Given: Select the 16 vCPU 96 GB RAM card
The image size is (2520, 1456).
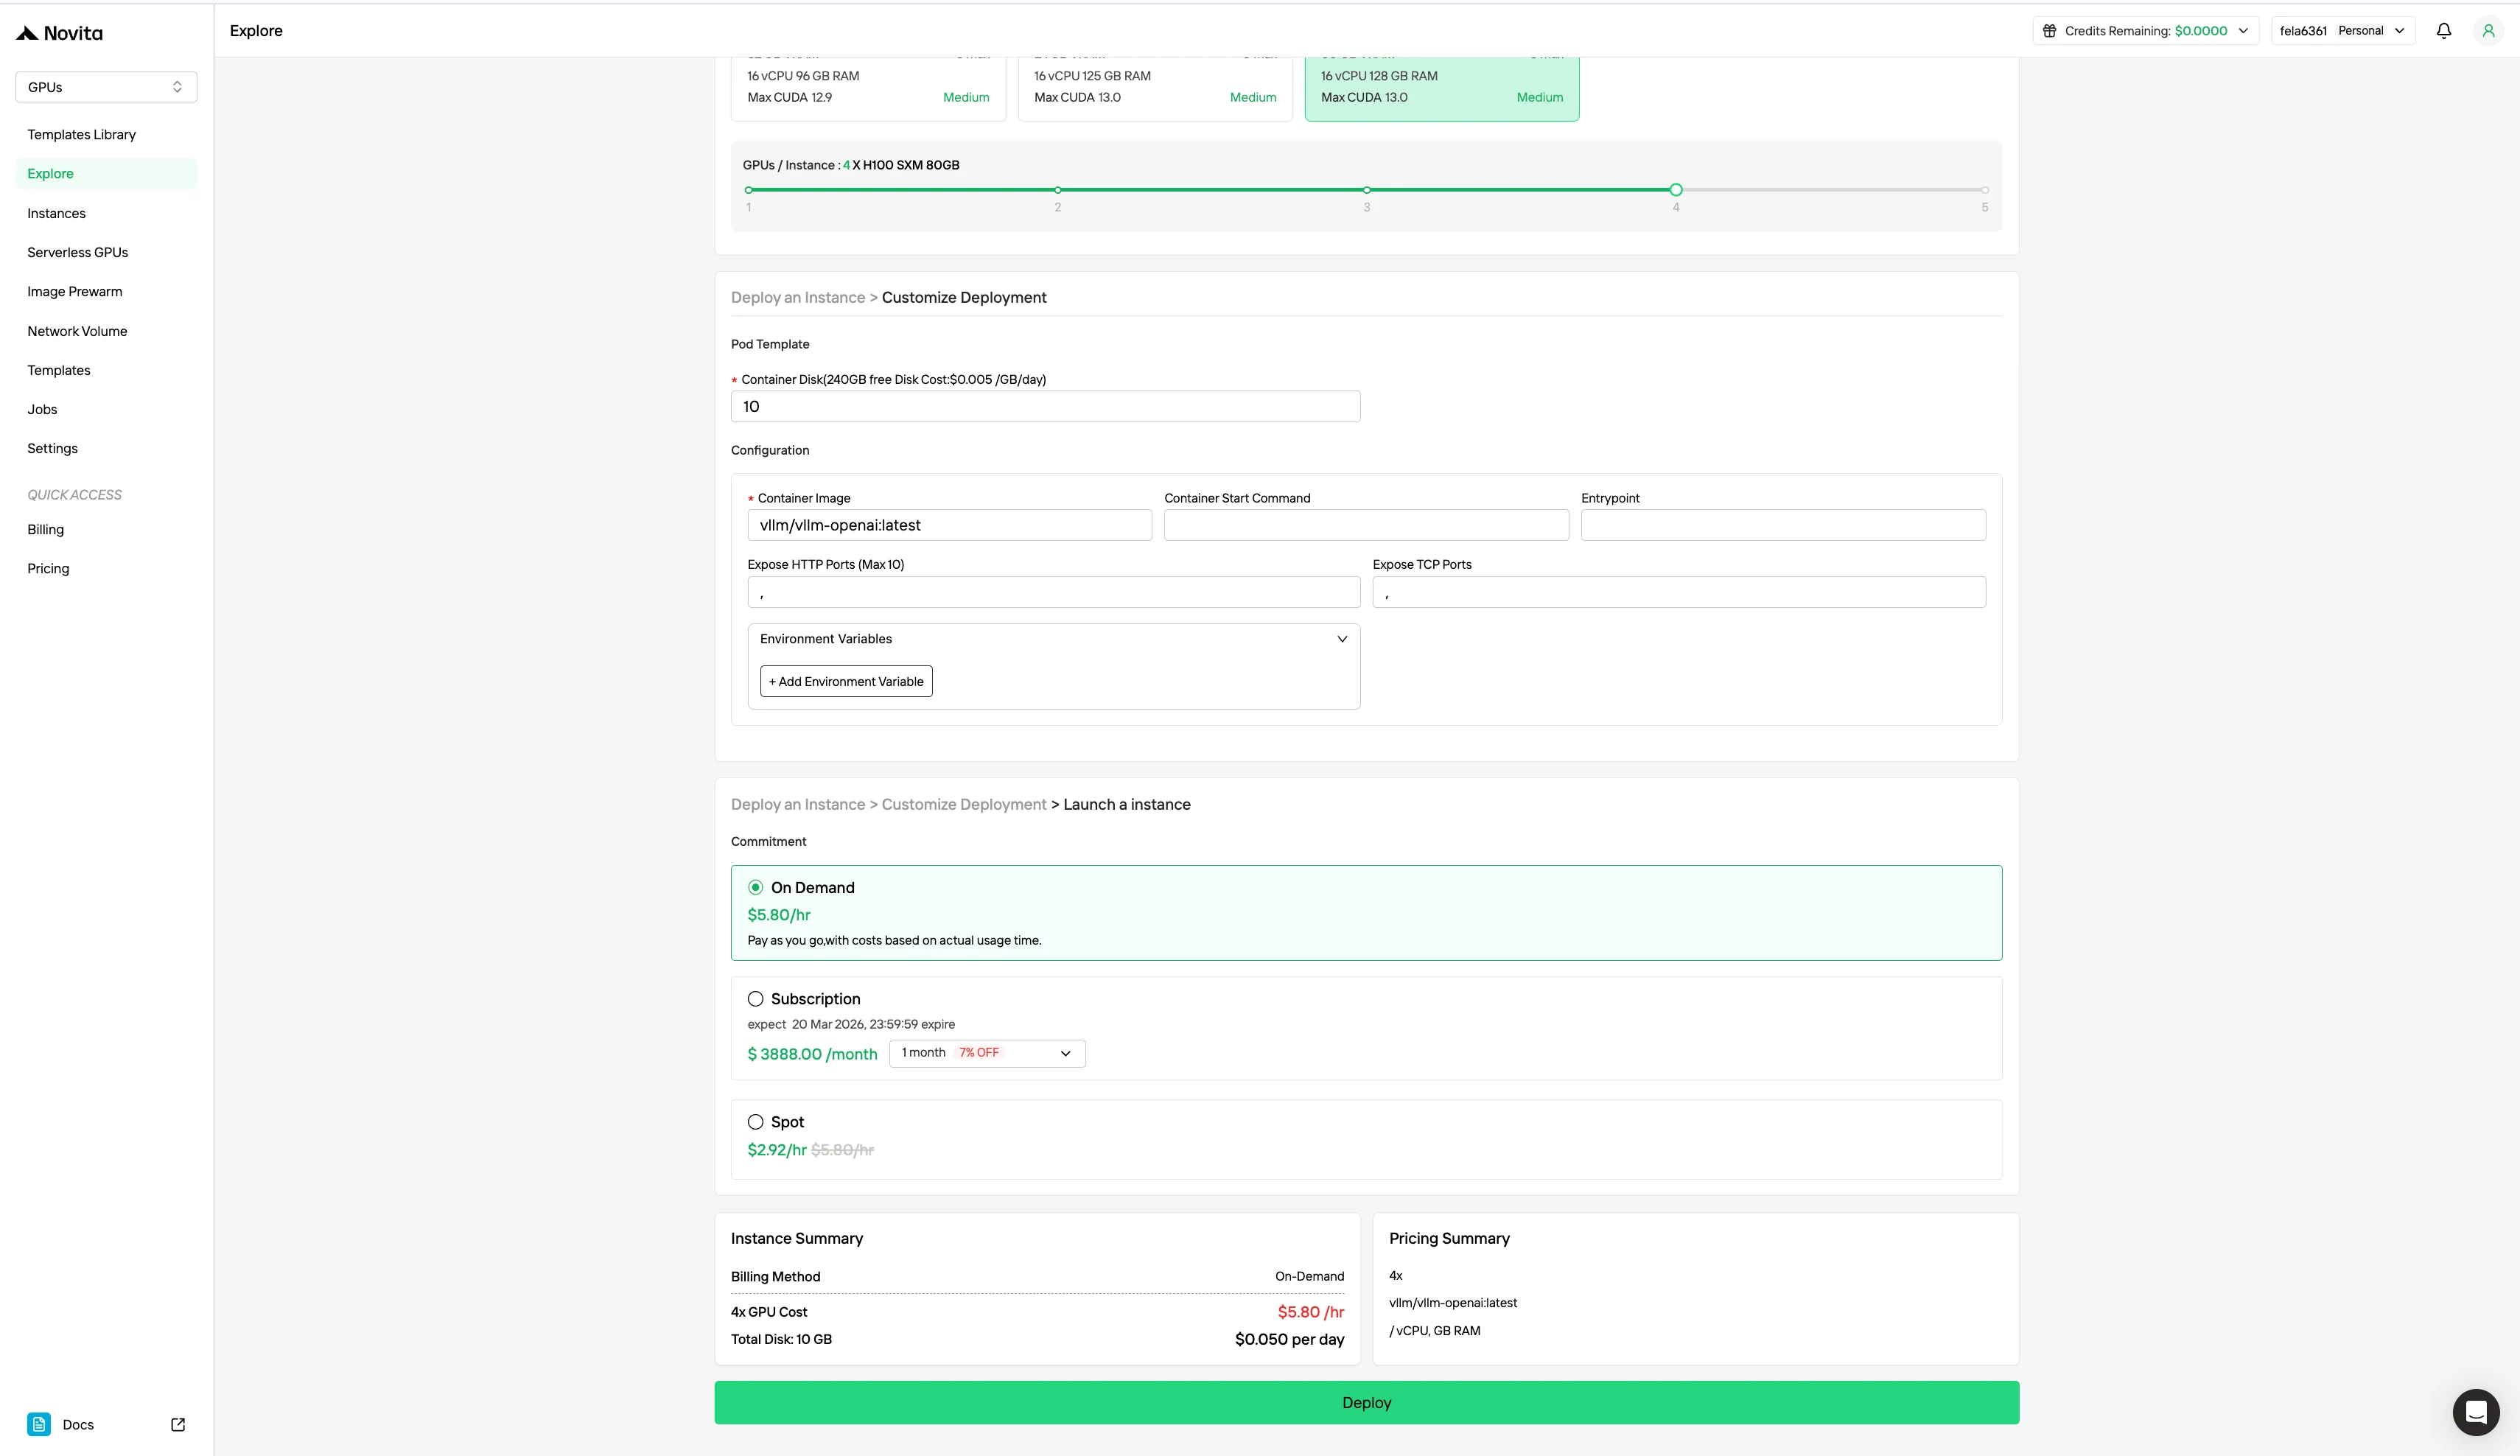Looking at the screenshot, I should (868, 89).
